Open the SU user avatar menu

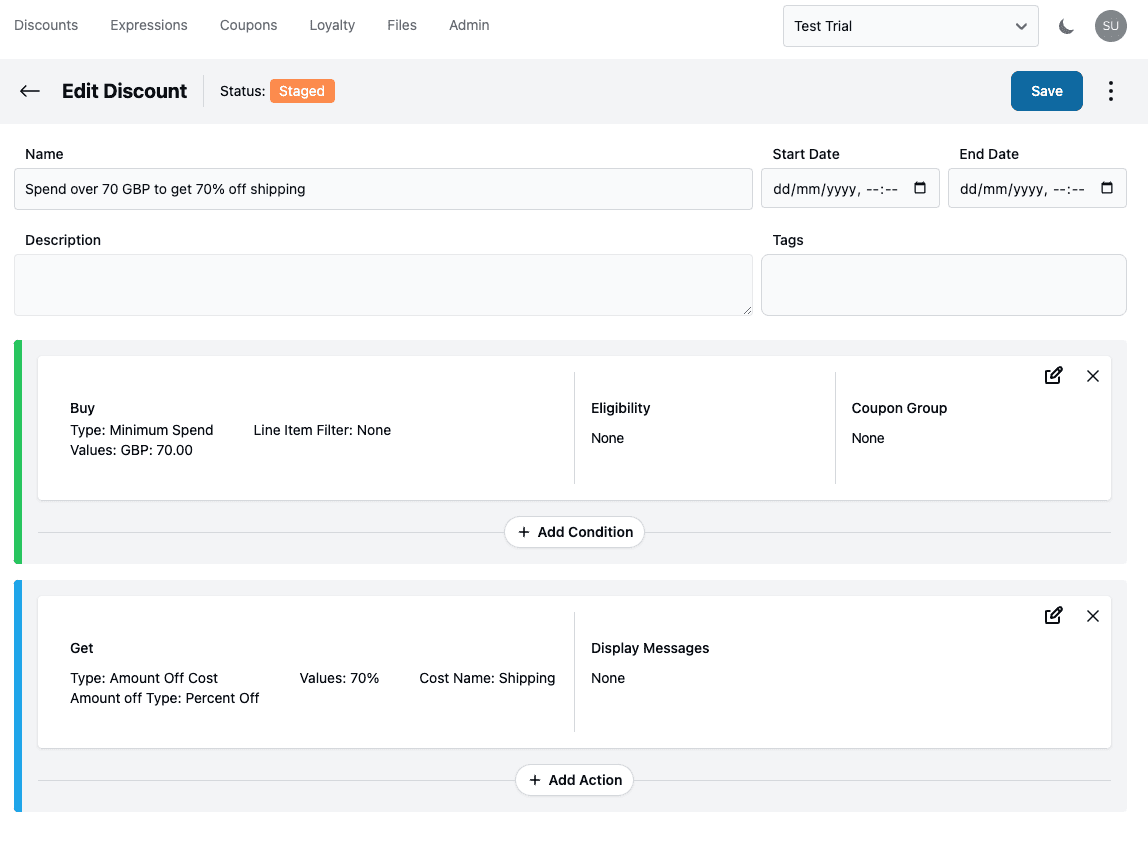click(x=1111, y=26)
